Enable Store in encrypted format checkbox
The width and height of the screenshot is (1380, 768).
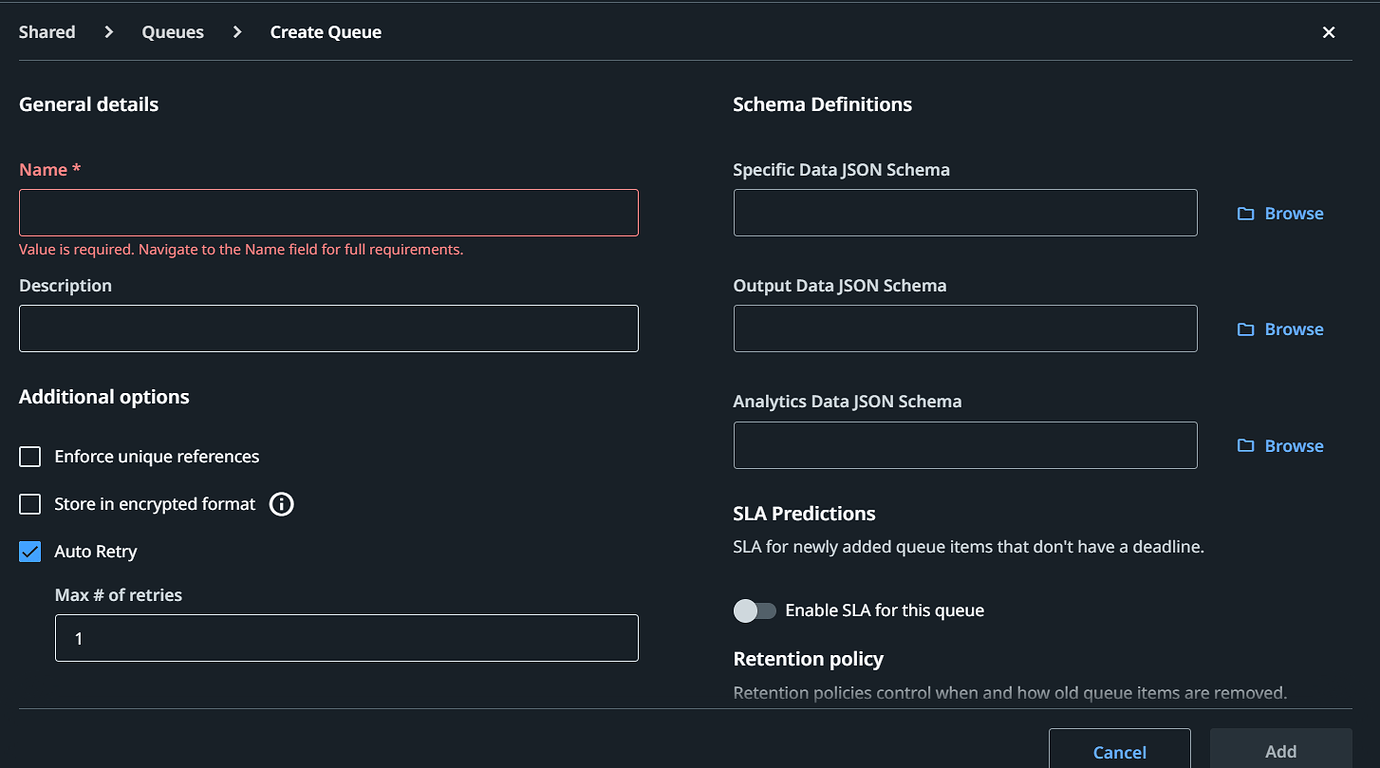pos(30,504)
